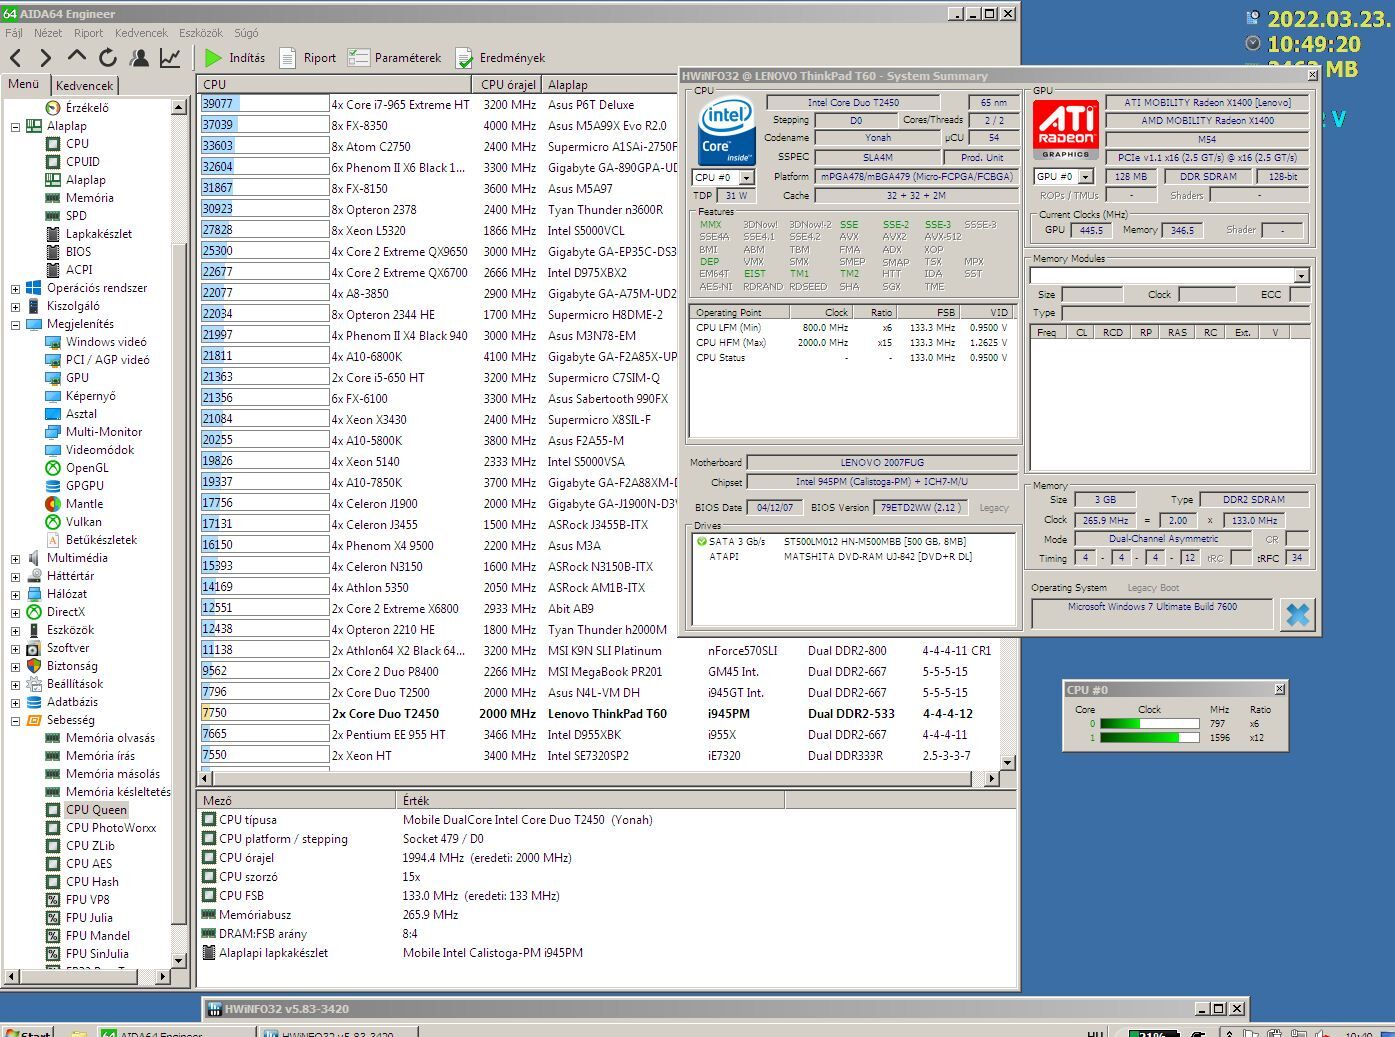This screenshot has width=1395, height=1037.
Task: Click the Riport toolbar button
Action: click(x=308, y=58)
